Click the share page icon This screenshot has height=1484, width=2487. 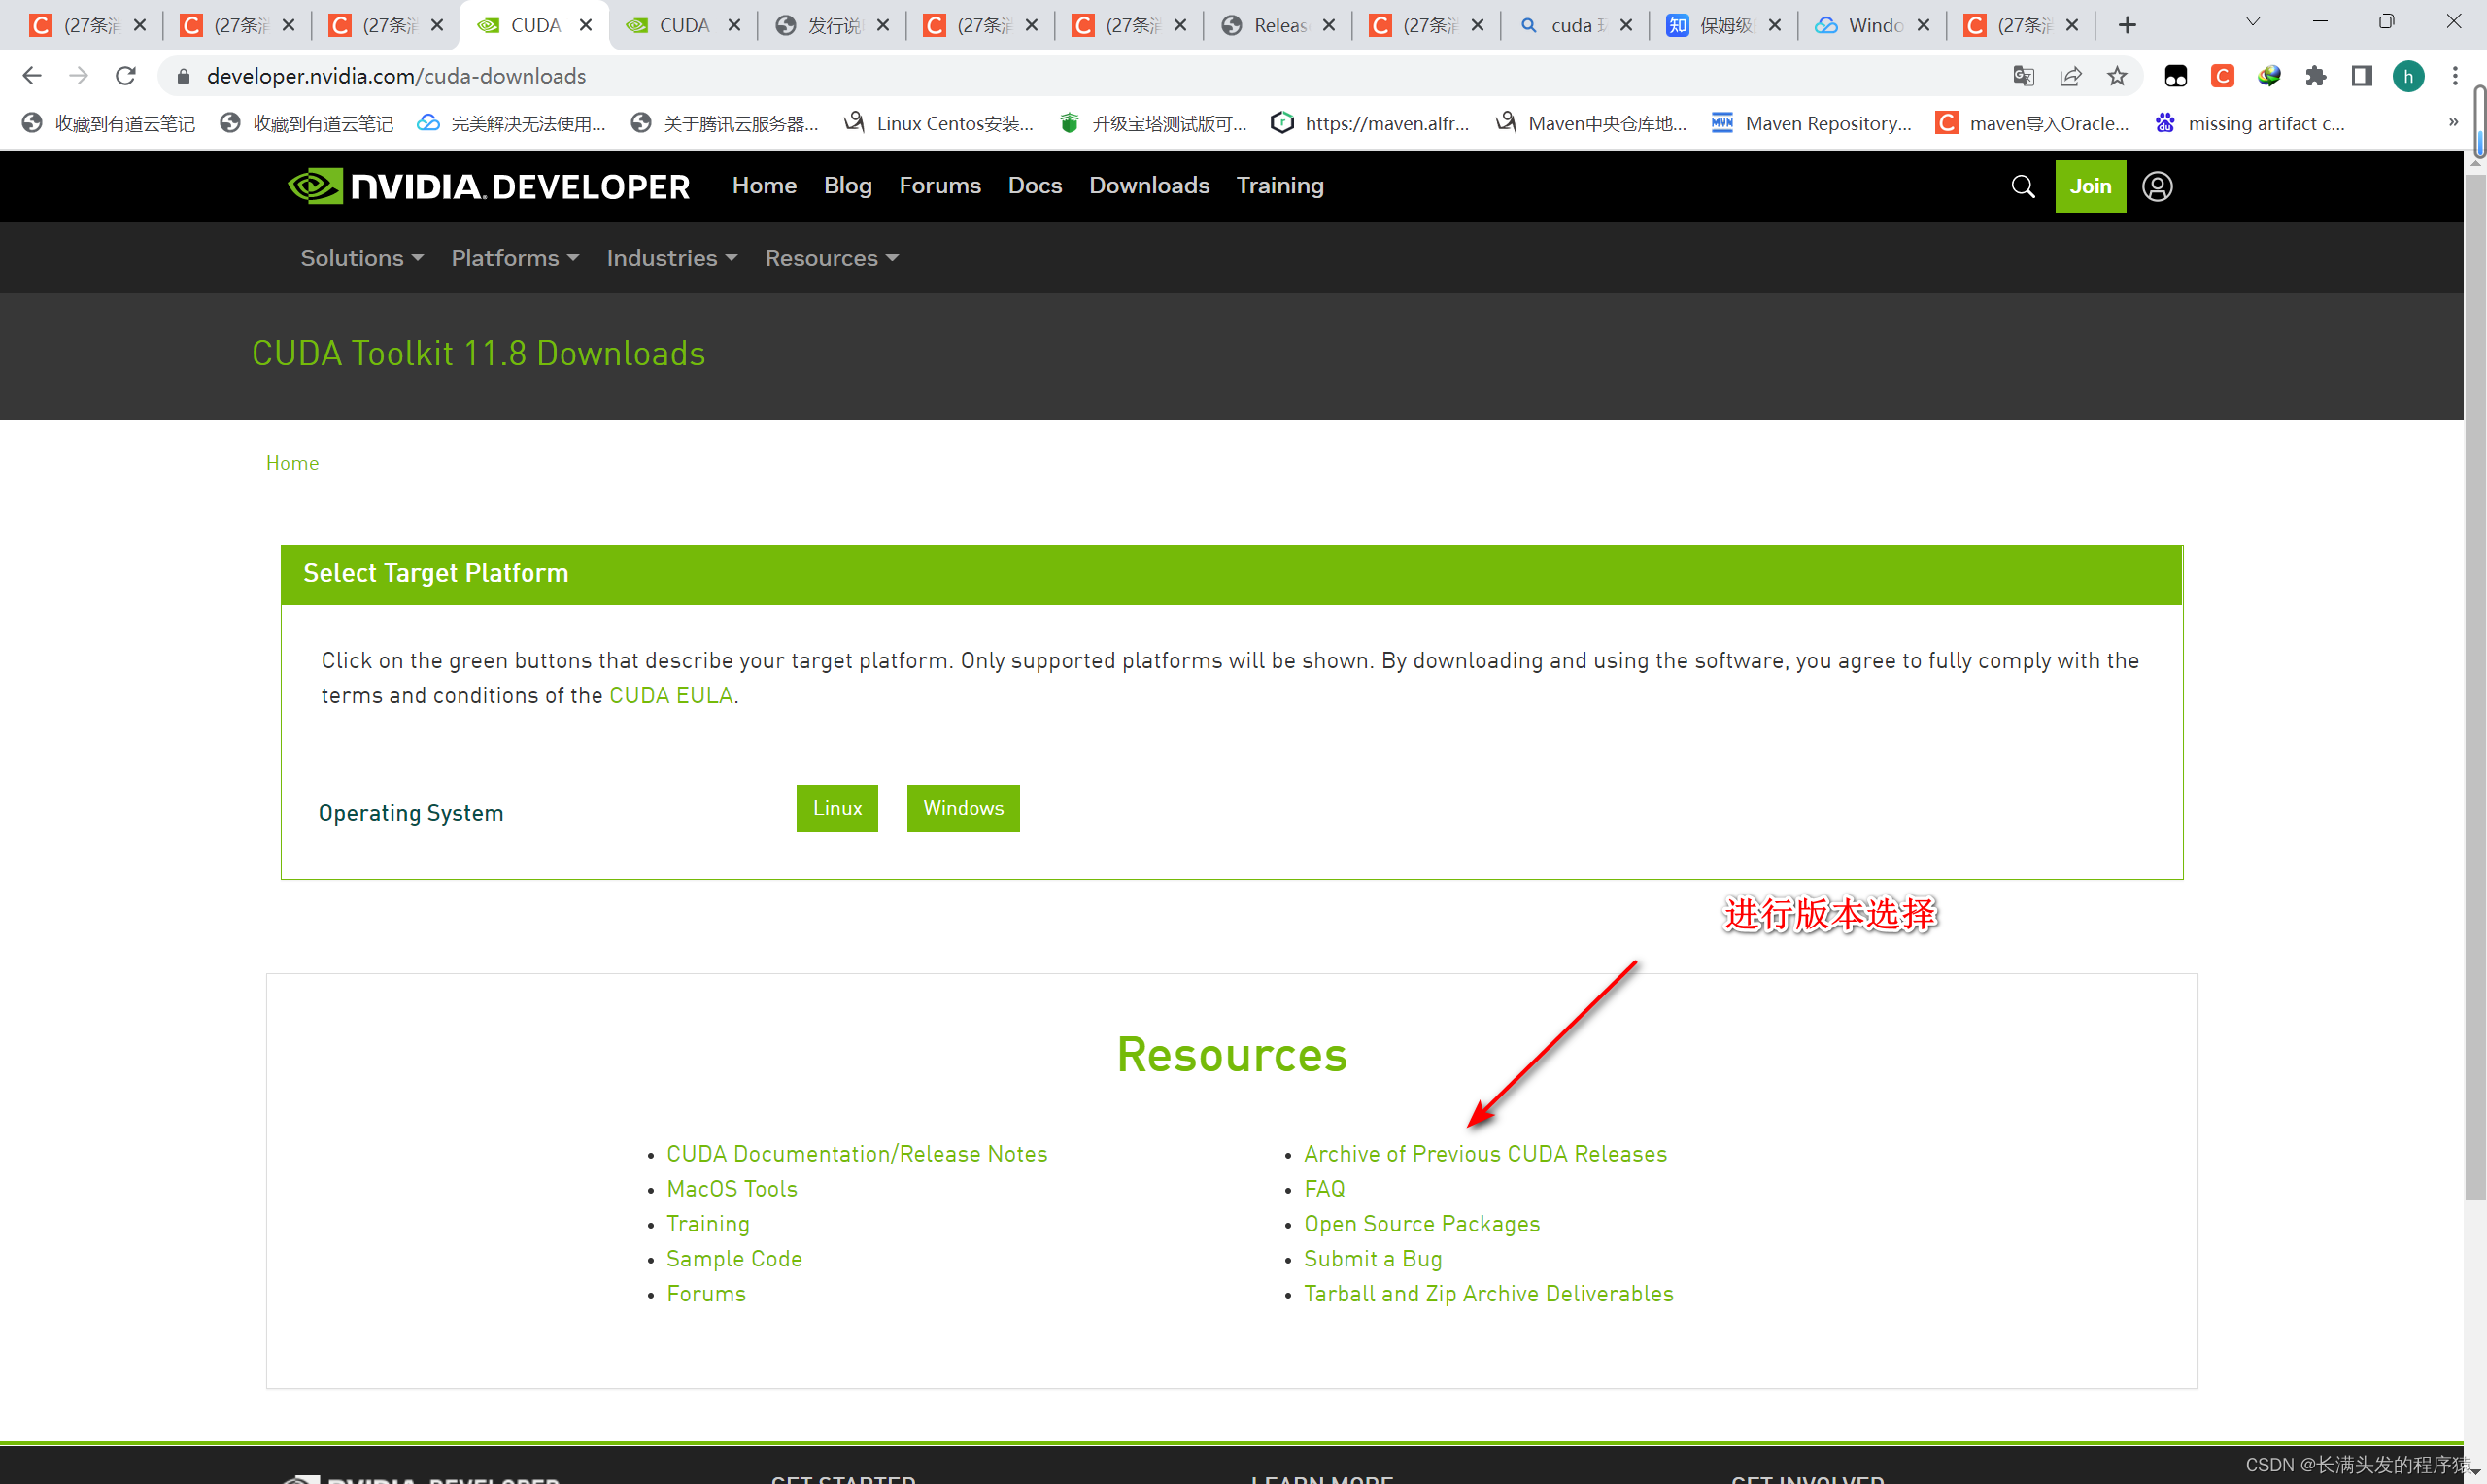point(2070,76)
